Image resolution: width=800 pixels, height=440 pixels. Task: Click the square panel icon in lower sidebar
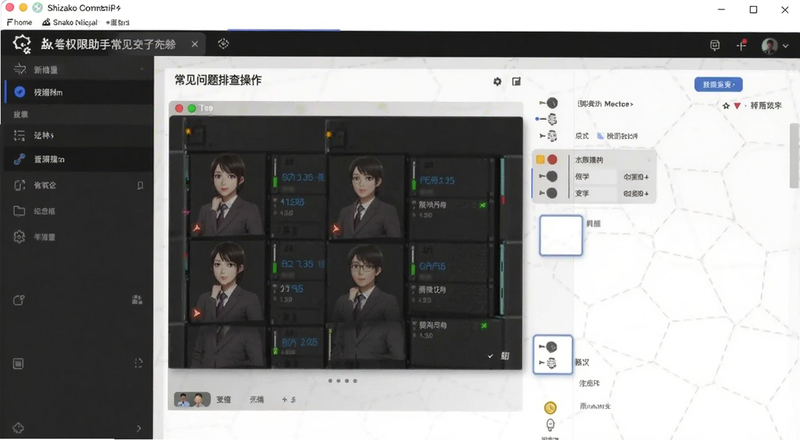point(18,363)
